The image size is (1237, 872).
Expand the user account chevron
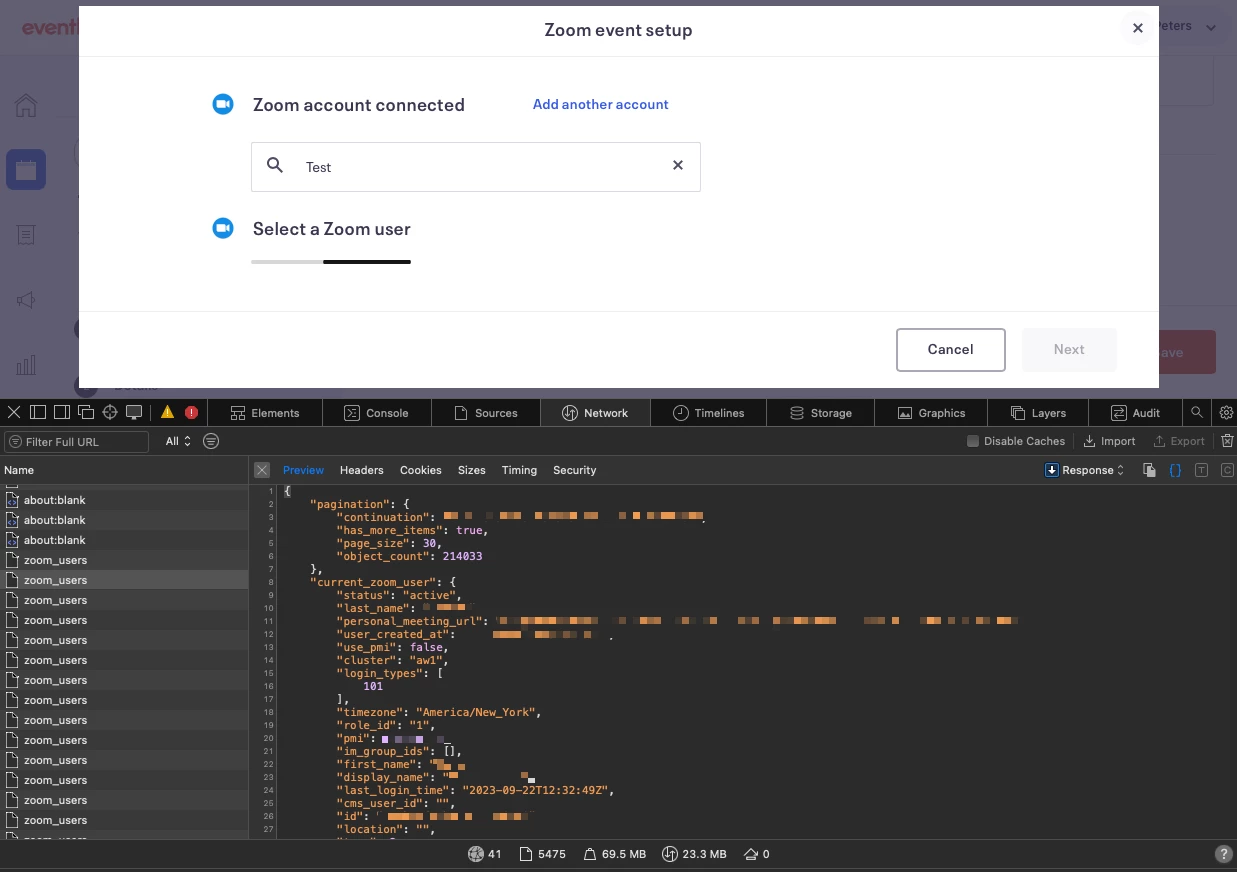[x=1211, y=28]
